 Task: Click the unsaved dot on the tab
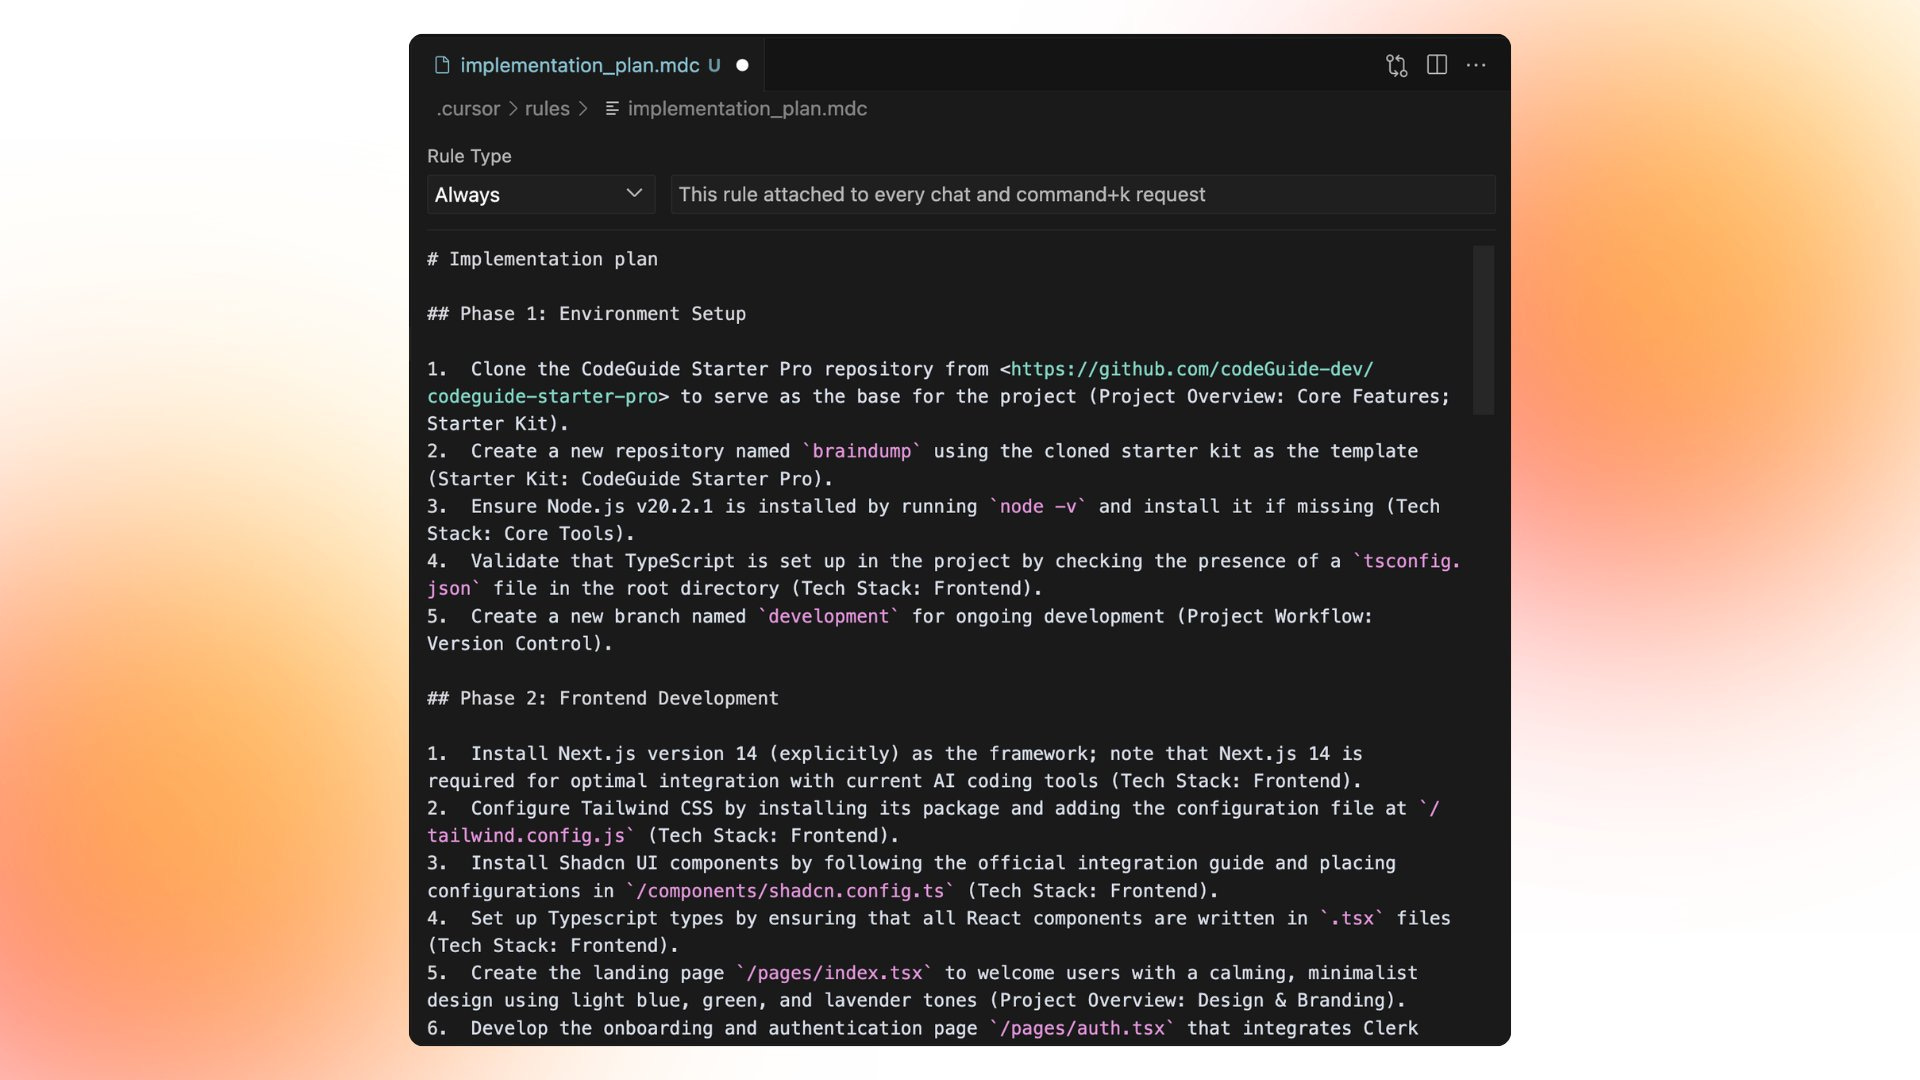click(742, 65)
